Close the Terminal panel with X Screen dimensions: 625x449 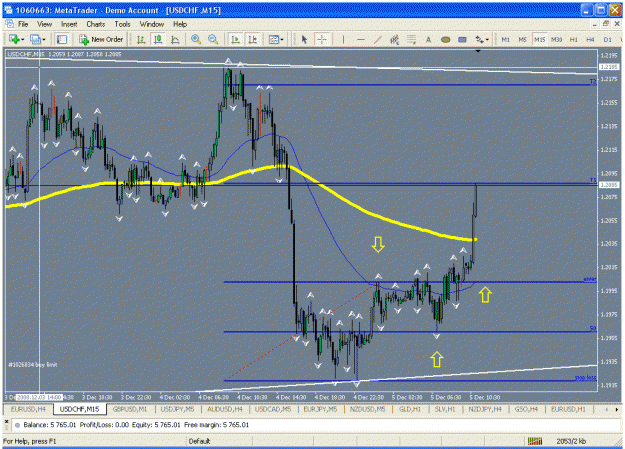click(x=6, y=421)
